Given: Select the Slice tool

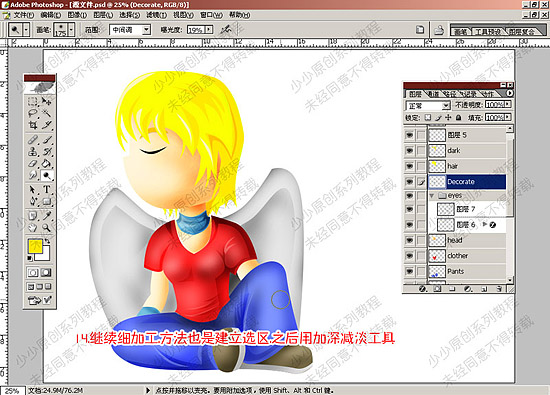Looking at the screenshot, I should click(x=47, y=125).
